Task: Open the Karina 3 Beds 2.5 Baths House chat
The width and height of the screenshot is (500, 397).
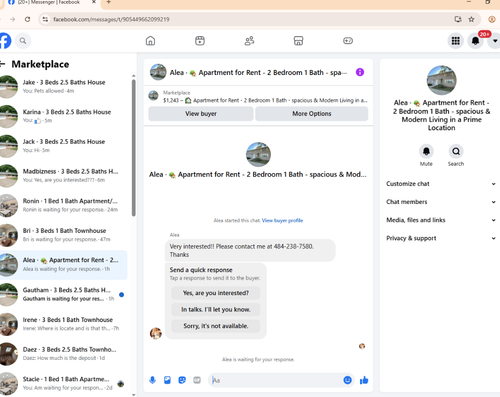Action: click(64, 116)
